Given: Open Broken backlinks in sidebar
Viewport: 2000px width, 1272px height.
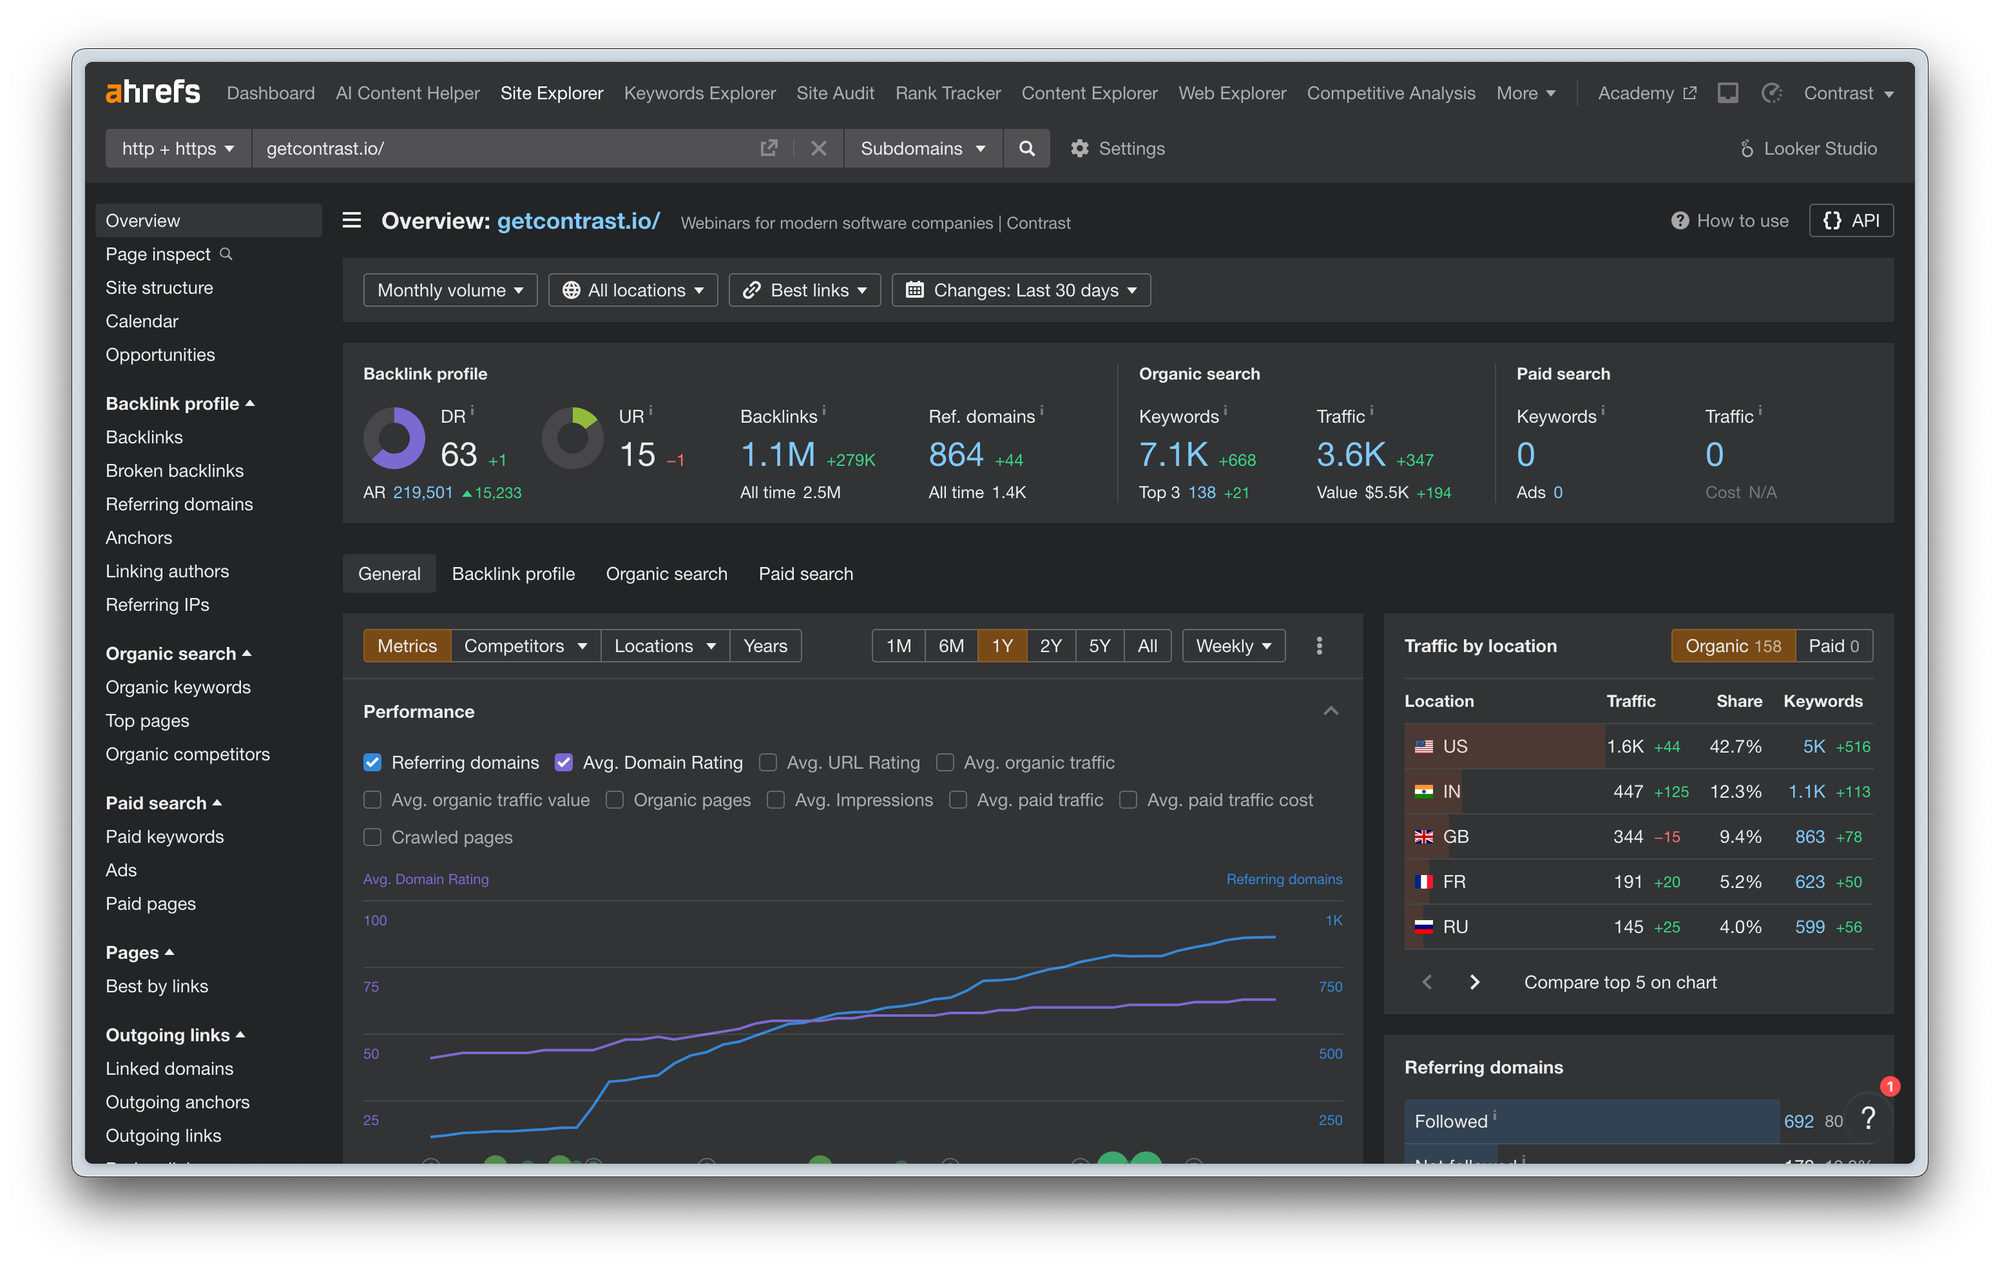Looking at the screenshot, I should [x=175, y=471].
